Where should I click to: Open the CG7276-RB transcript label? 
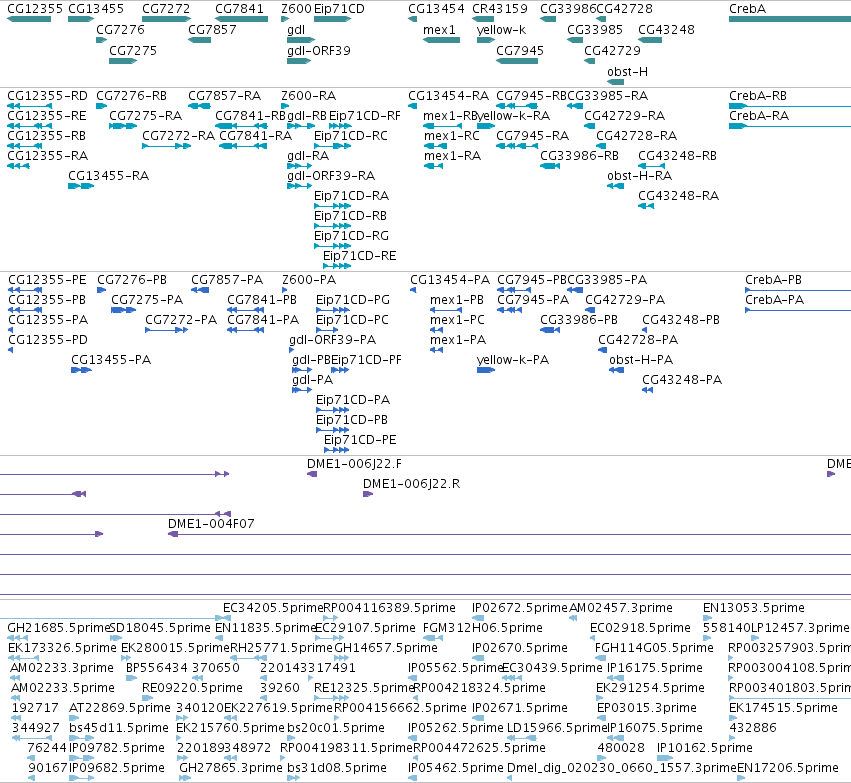[131, 96]
